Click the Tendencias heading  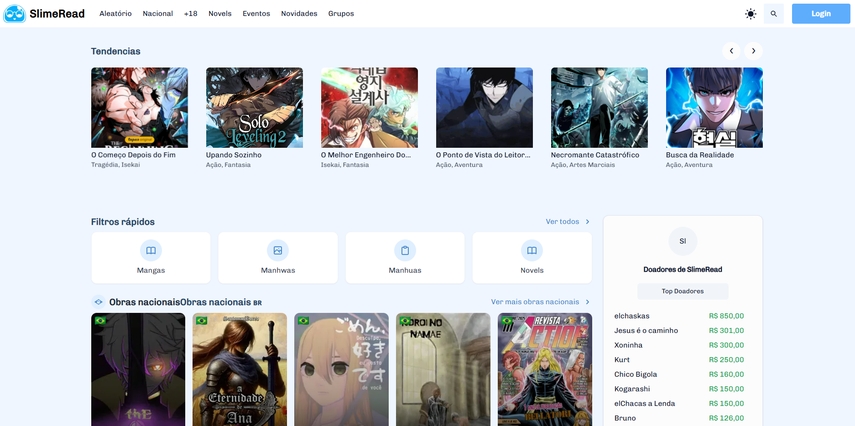point(116,51)
